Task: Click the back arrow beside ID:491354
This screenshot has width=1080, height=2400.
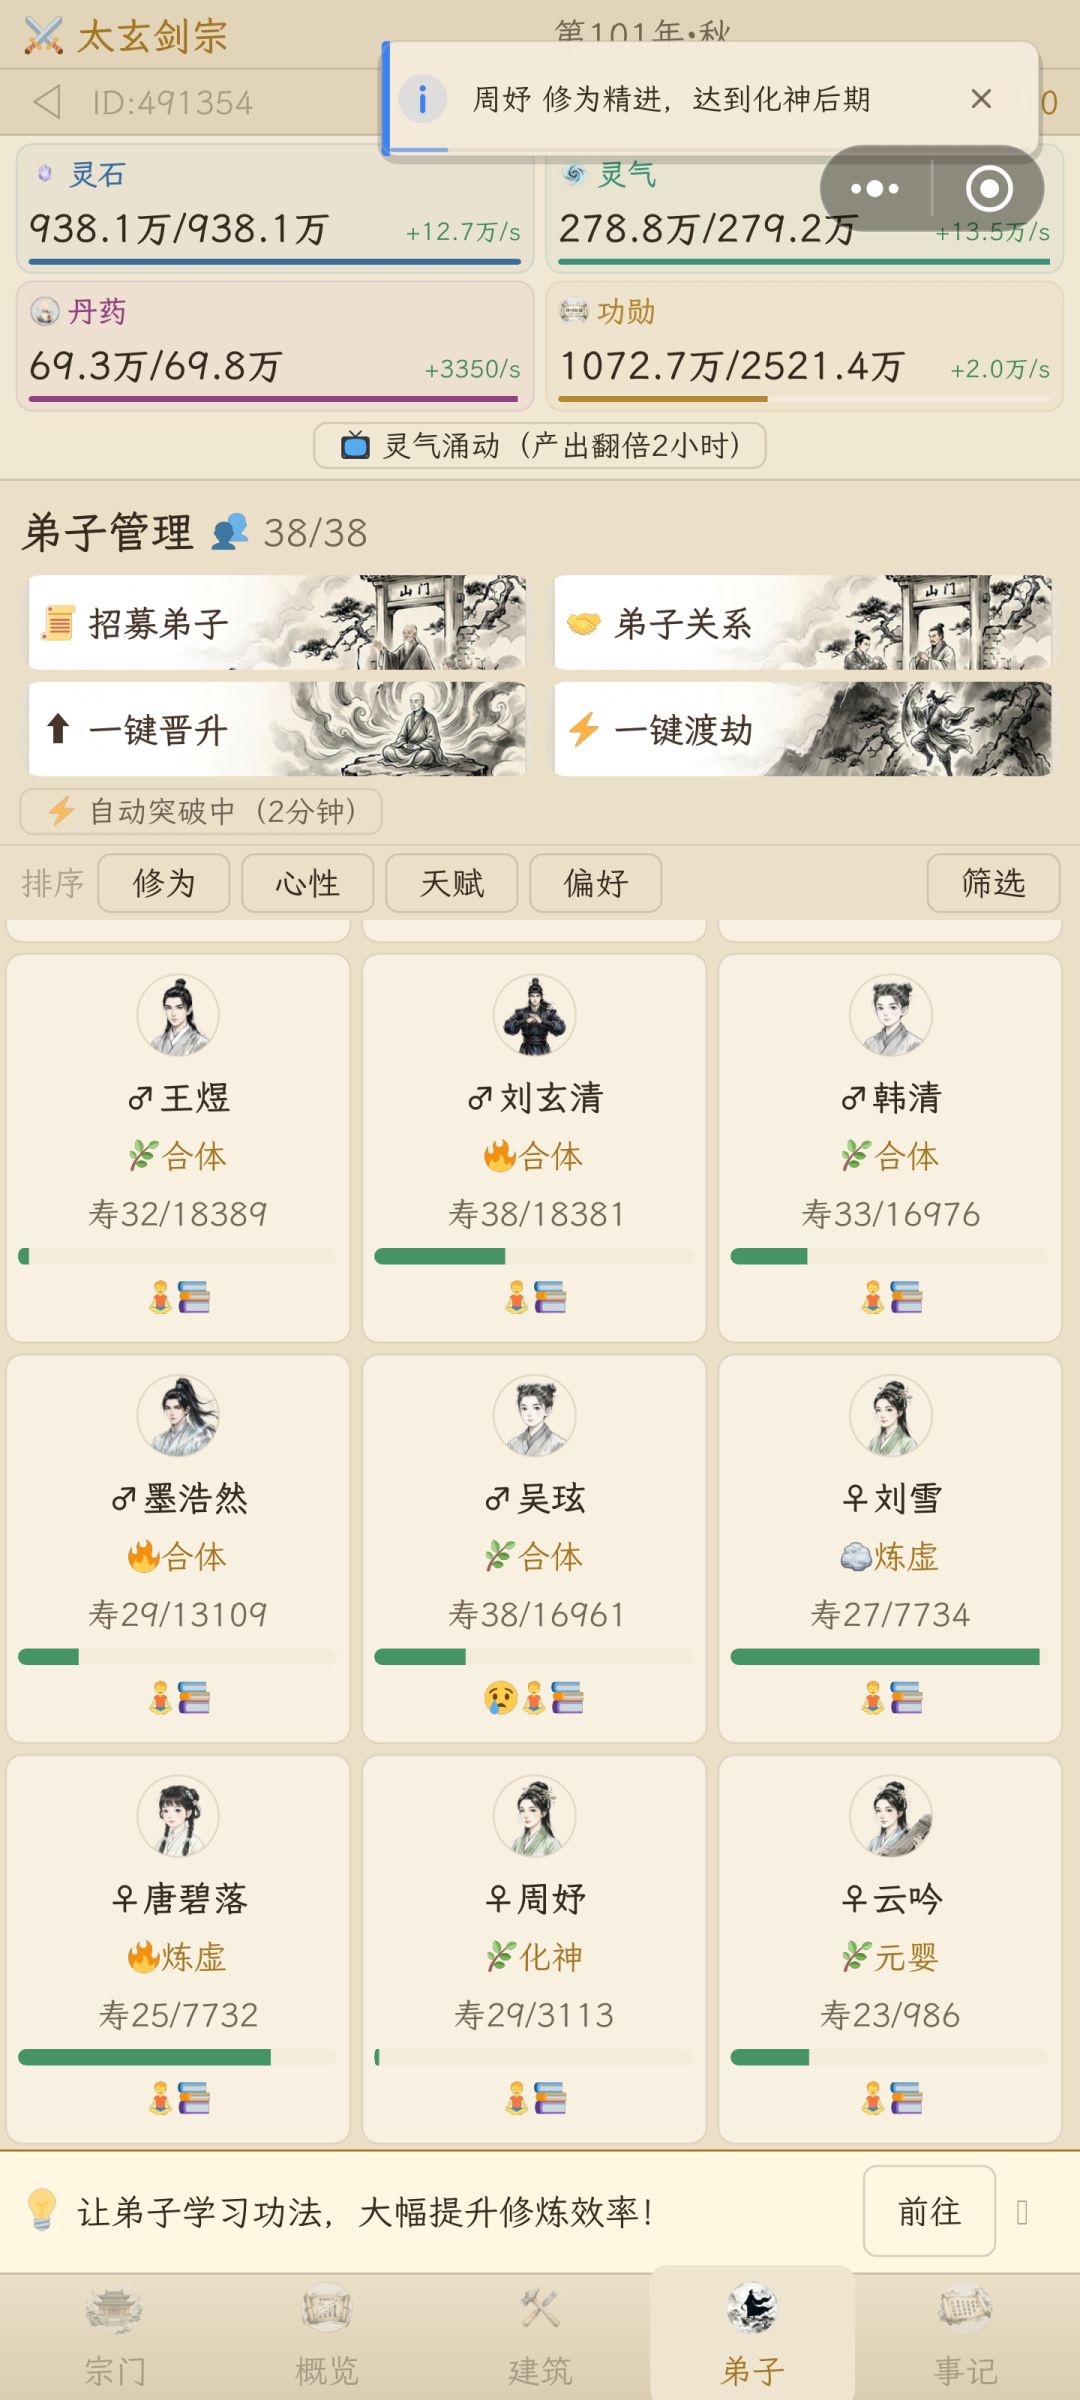Action: tap(47, 102)
